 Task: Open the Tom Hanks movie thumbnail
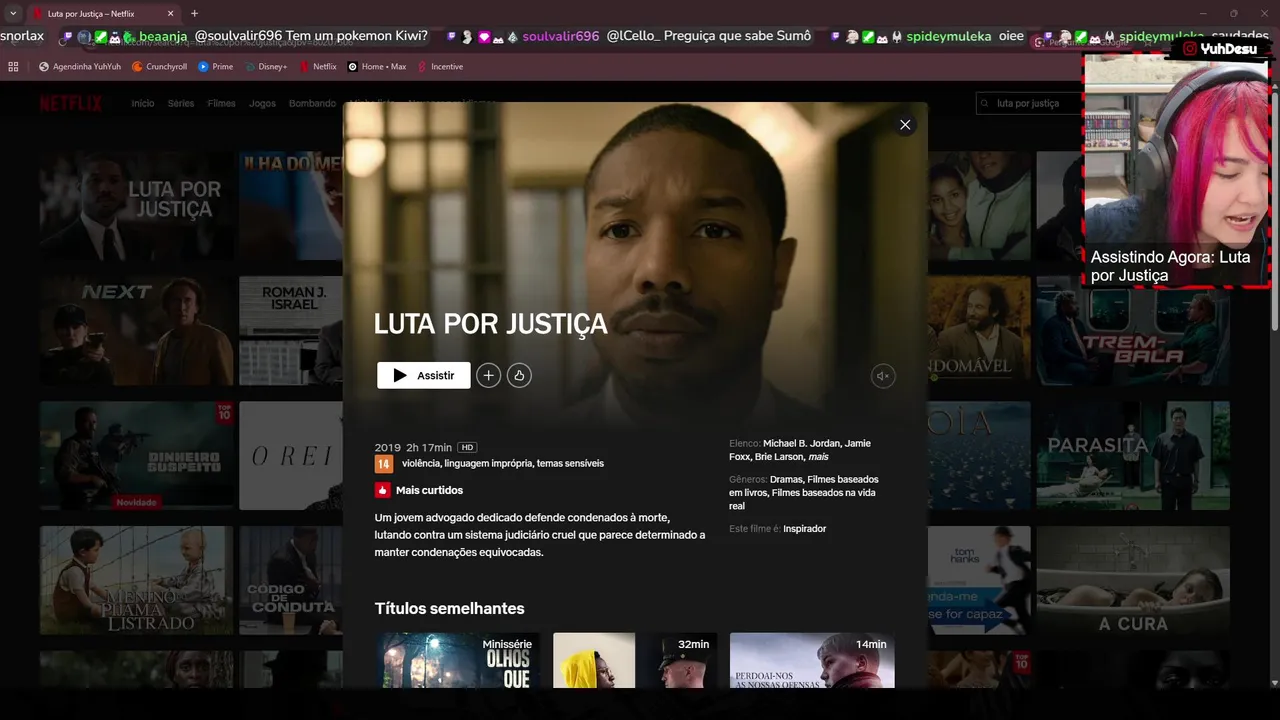pos(979,580)
